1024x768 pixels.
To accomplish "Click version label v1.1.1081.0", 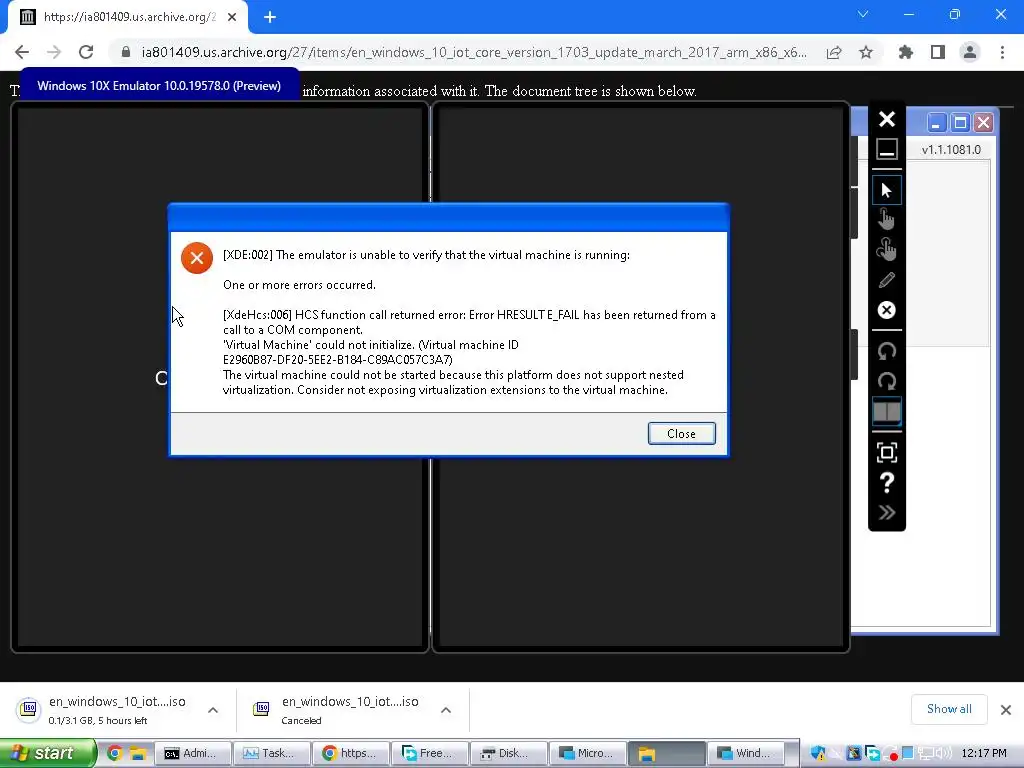I will [951, 150].
